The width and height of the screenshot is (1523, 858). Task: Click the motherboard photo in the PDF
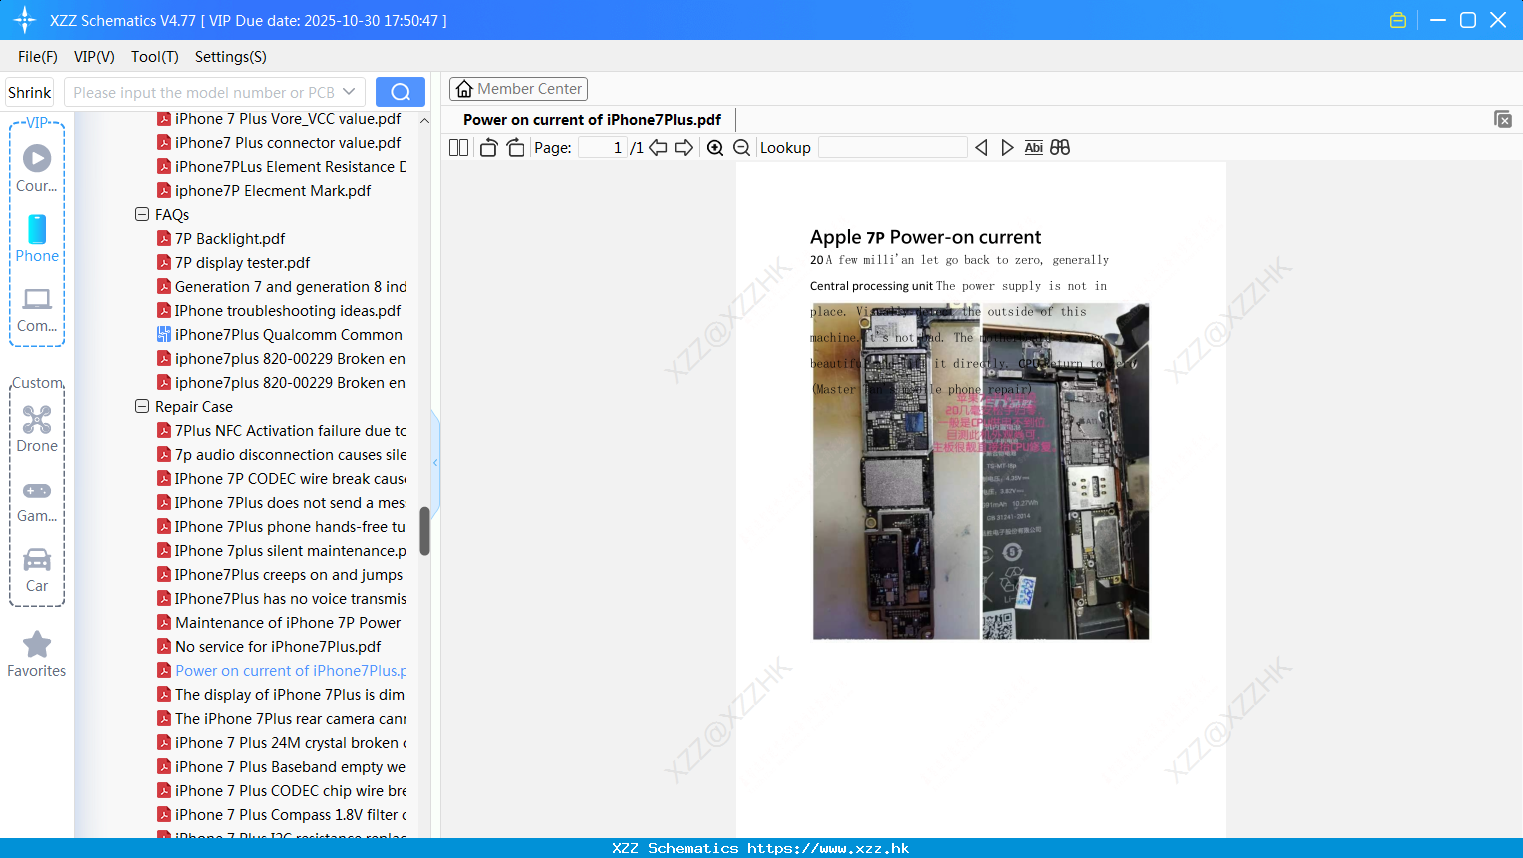[x=981, y=471]
